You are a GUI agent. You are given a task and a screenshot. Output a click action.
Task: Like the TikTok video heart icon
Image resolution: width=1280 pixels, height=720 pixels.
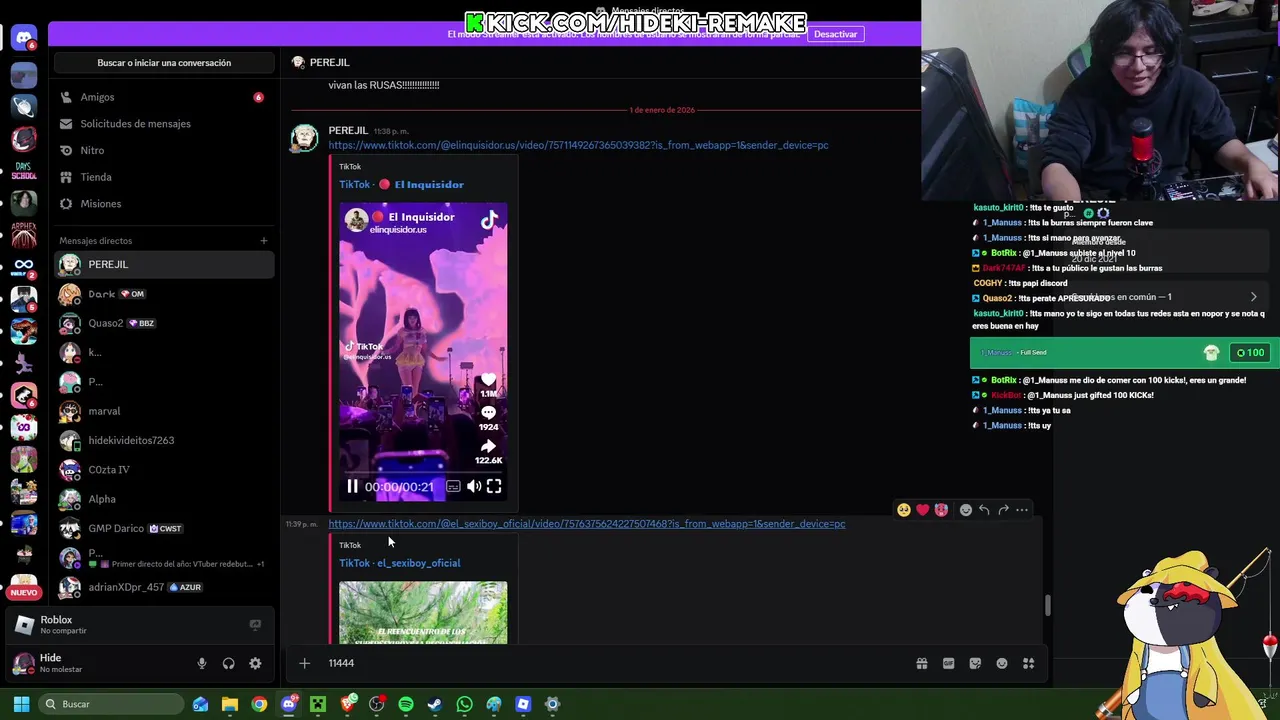[488, 380]
